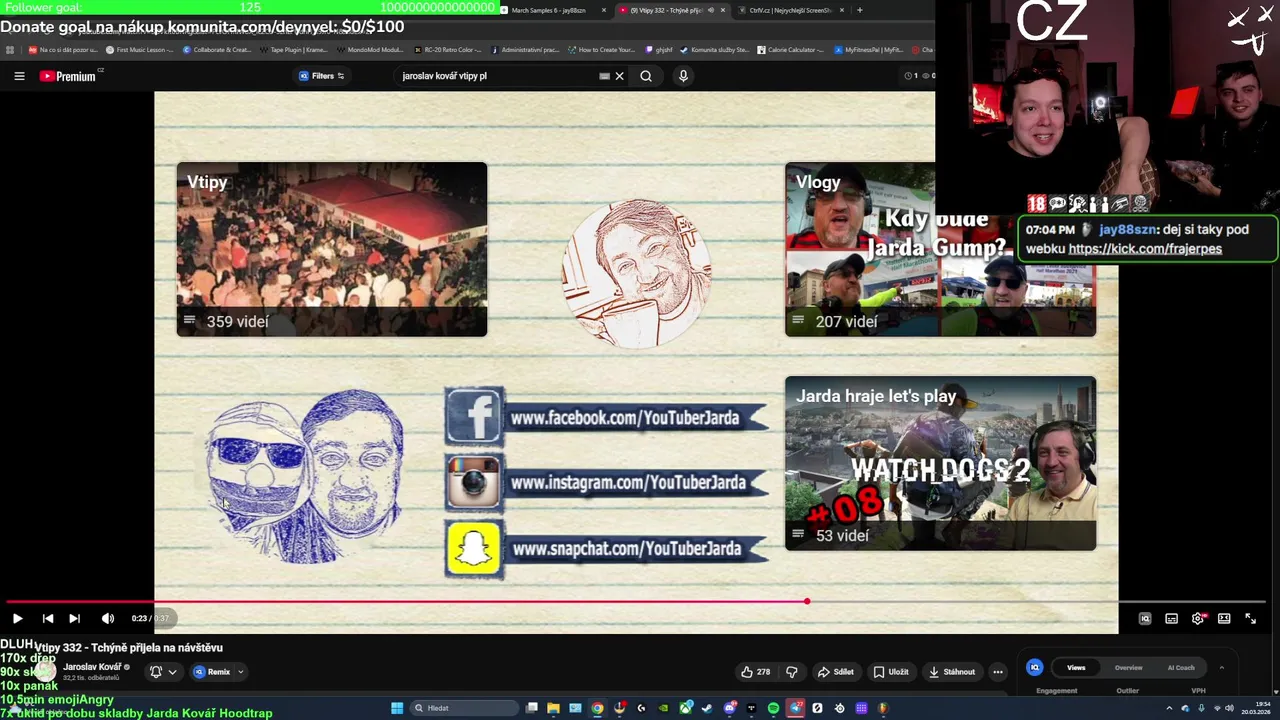The image size is (1280, 720).
Task: Open Xbox app from taskbar
Action: point(686,708)
